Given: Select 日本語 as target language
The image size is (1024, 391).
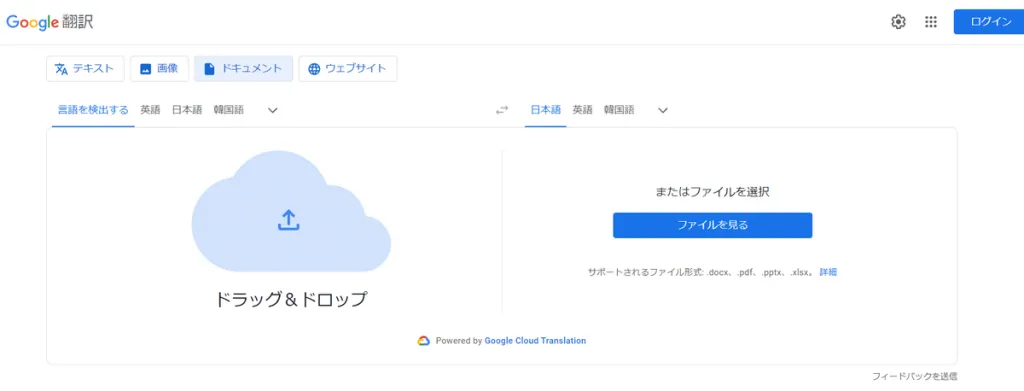Looking at the screenshot, I should [x=545, y=110].
